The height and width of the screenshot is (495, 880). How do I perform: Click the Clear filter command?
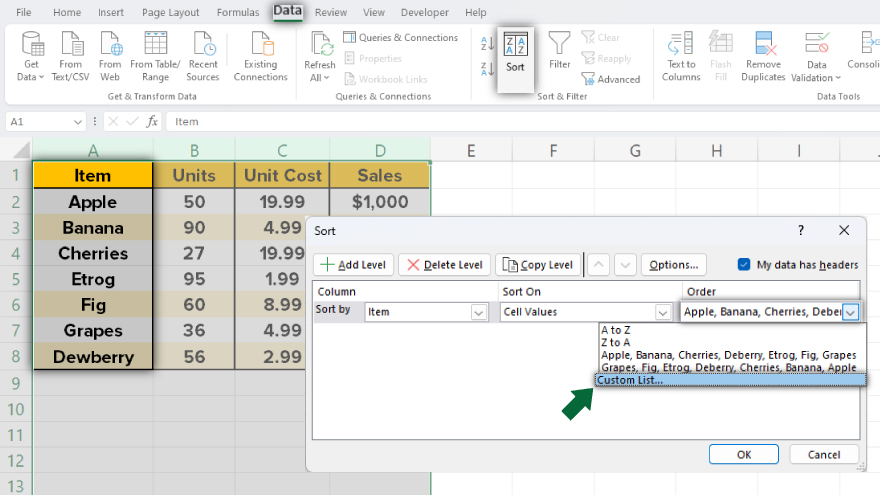click(x=601, y=38)
